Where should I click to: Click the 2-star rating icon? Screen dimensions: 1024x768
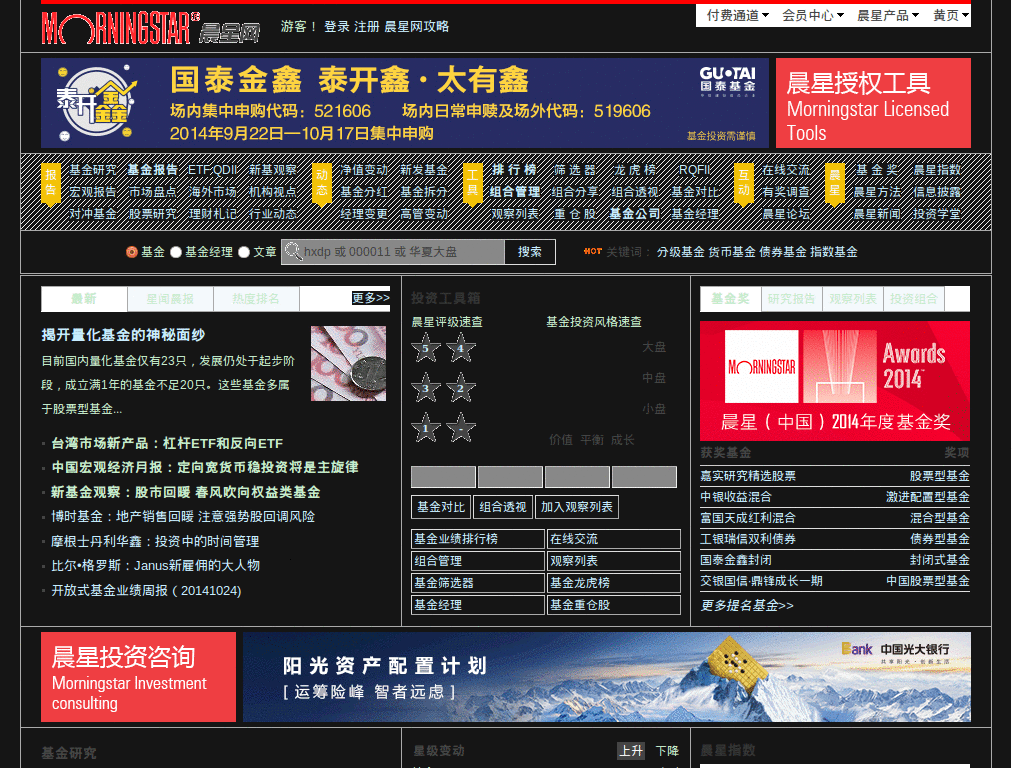click(x=460, y=388)
